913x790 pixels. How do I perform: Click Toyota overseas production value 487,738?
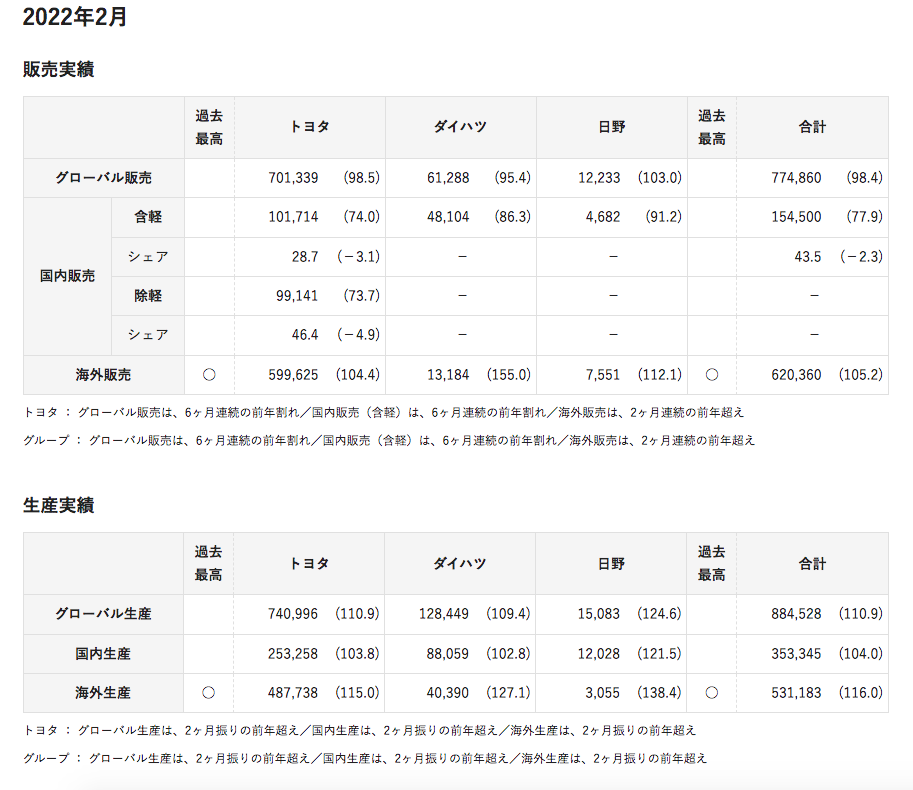(293, 693)
